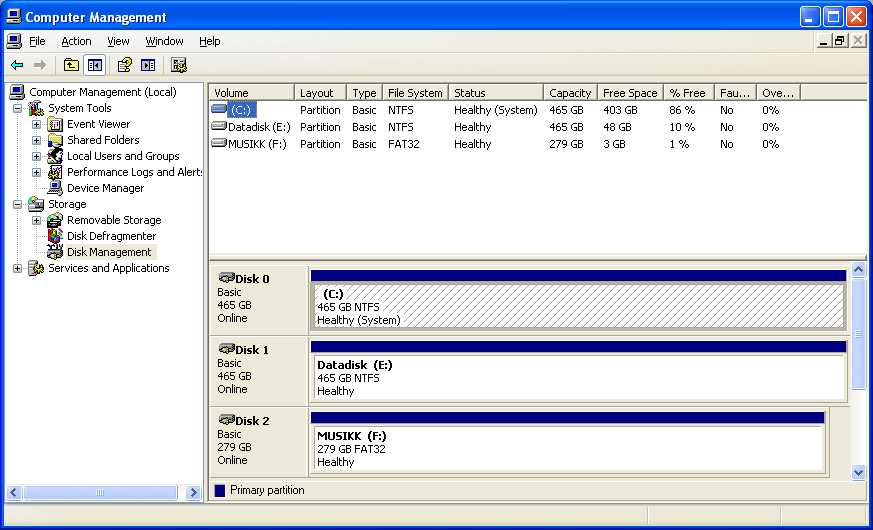
Task: Open the Window menu
Action: tap(164, 41)
